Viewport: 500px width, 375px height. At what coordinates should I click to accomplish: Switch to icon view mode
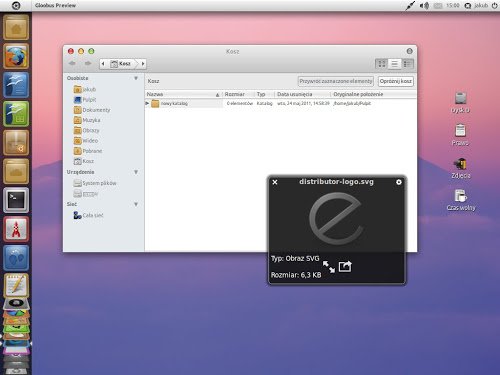(x=382, y=64)
